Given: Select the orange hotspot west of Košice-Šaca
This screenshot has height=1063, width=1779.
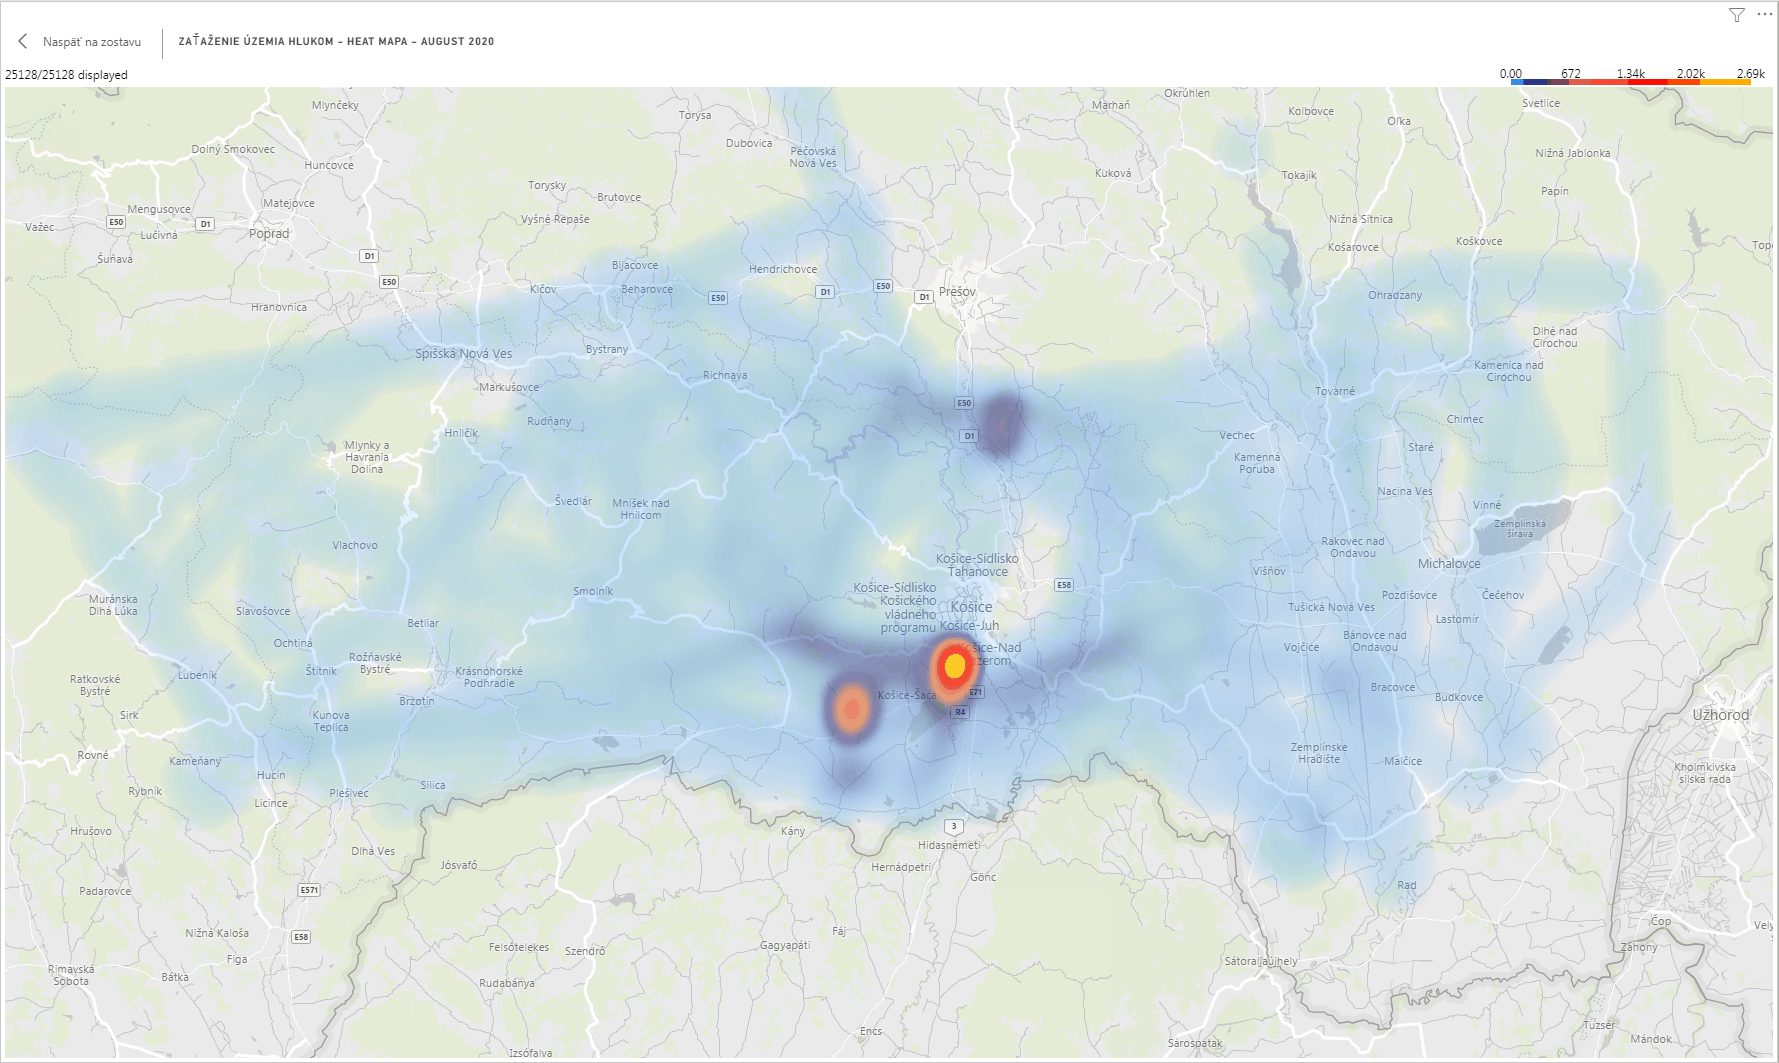Looking at the screenshot, I should (852, 710).
